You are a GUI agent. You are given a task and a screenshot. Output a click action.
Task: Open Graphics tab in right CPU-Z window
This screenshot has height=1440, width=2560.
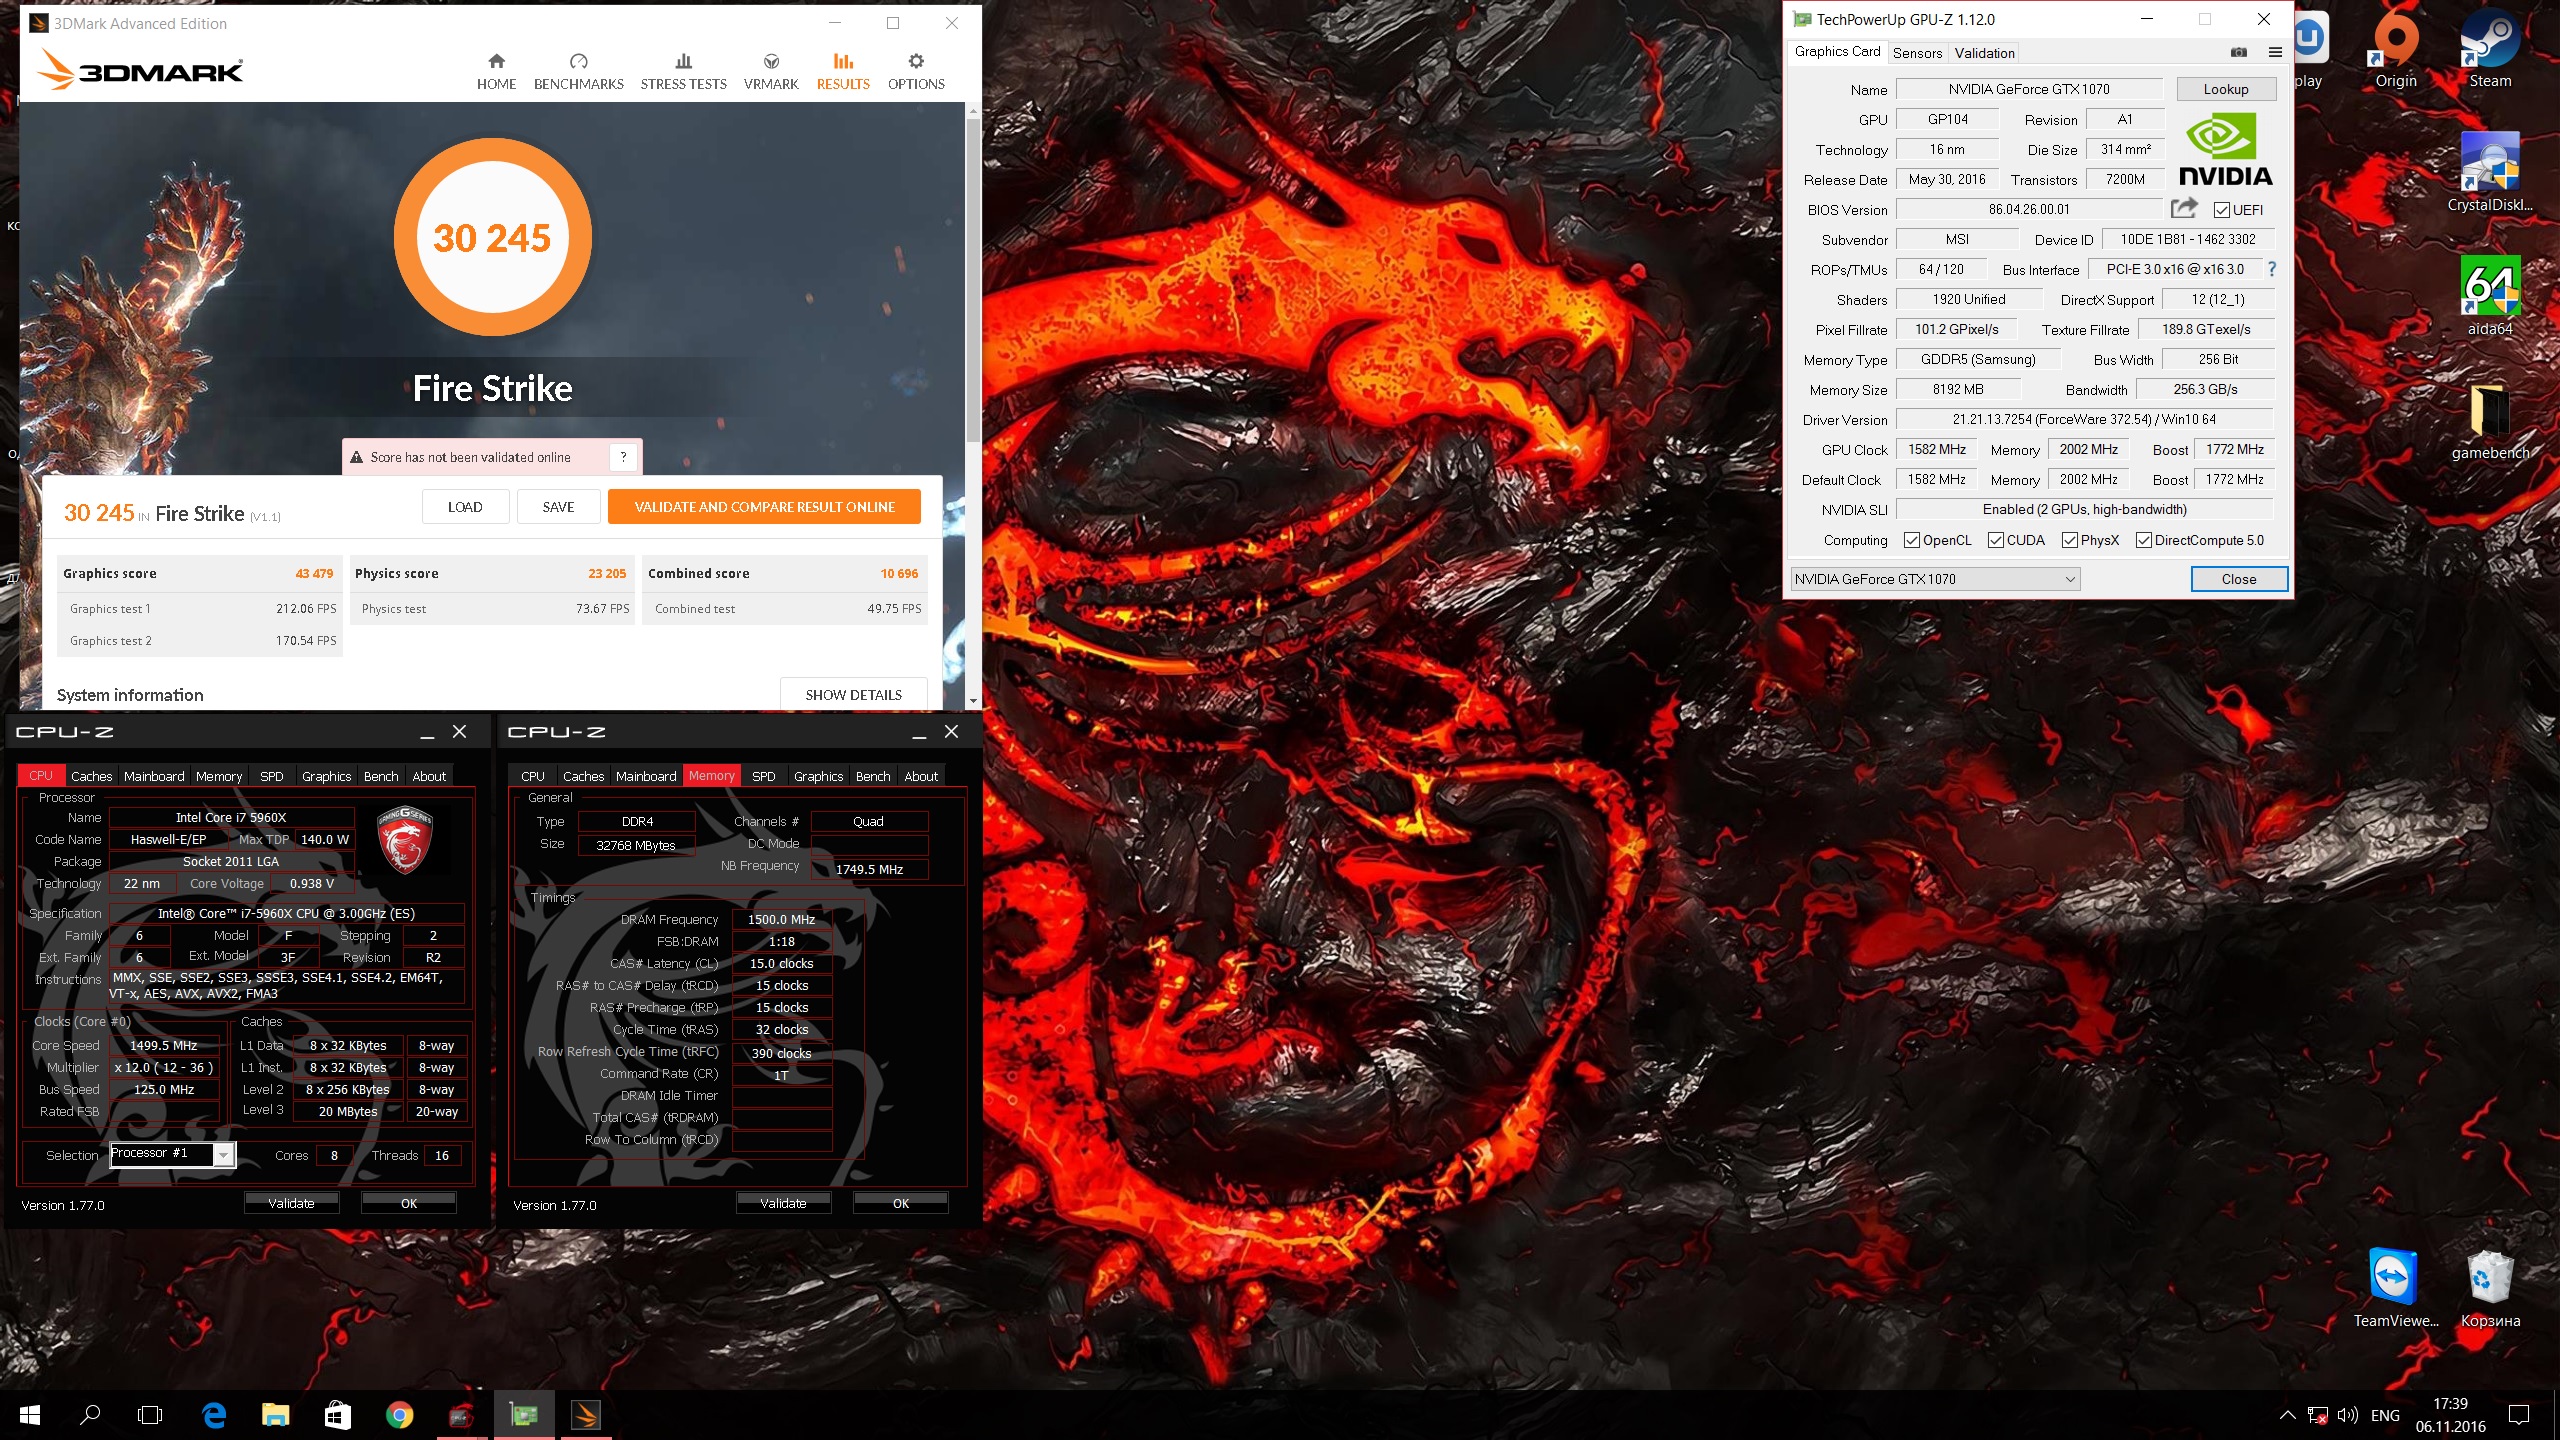click(x=818, y=776)
